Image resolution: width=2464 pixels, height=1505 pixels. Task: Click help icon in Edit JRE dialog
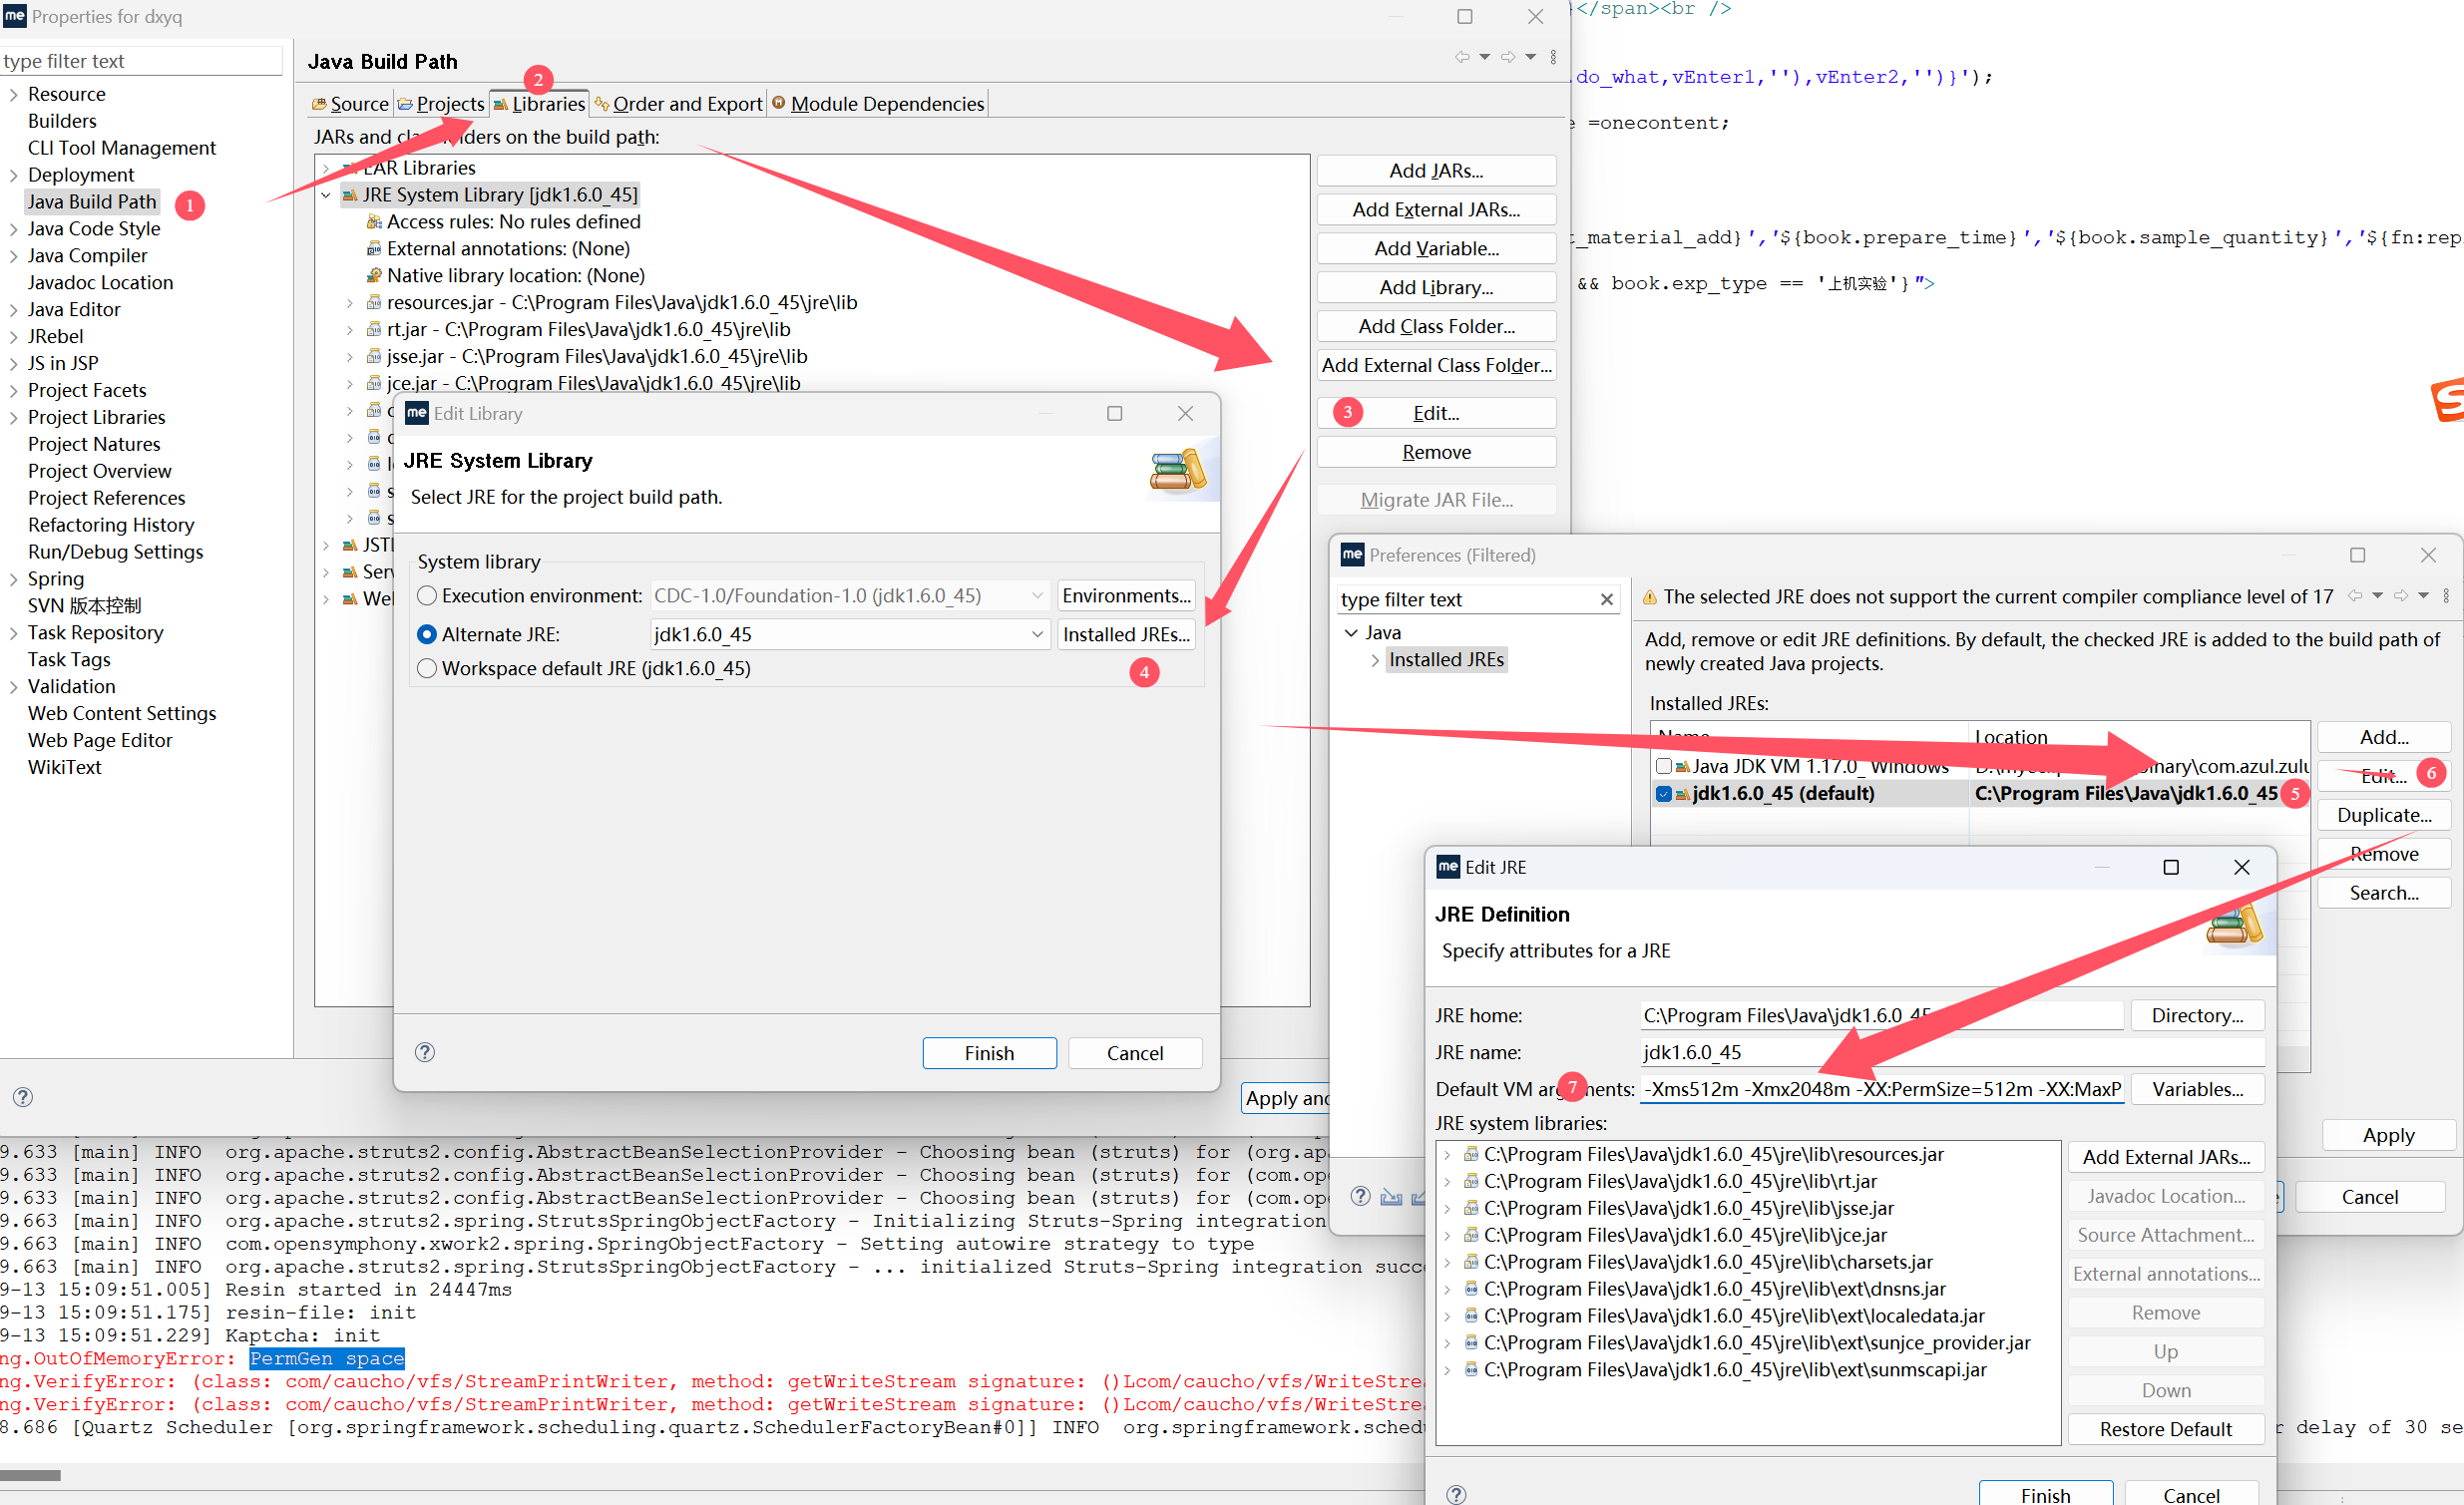(1456, 1494)
